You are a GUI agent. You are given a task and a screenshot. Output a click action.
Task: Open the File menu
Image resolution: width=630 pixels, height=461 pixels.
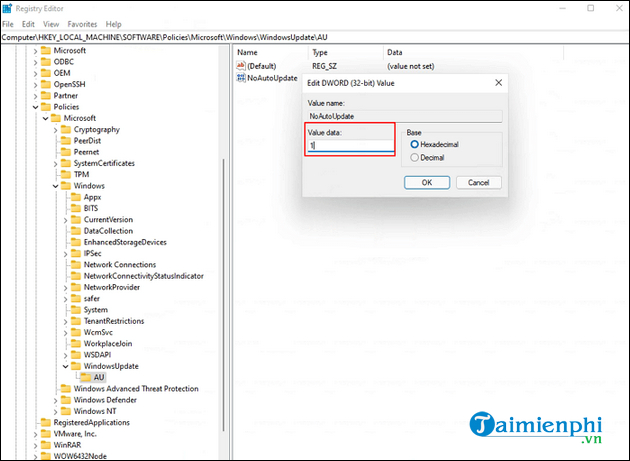8,24
